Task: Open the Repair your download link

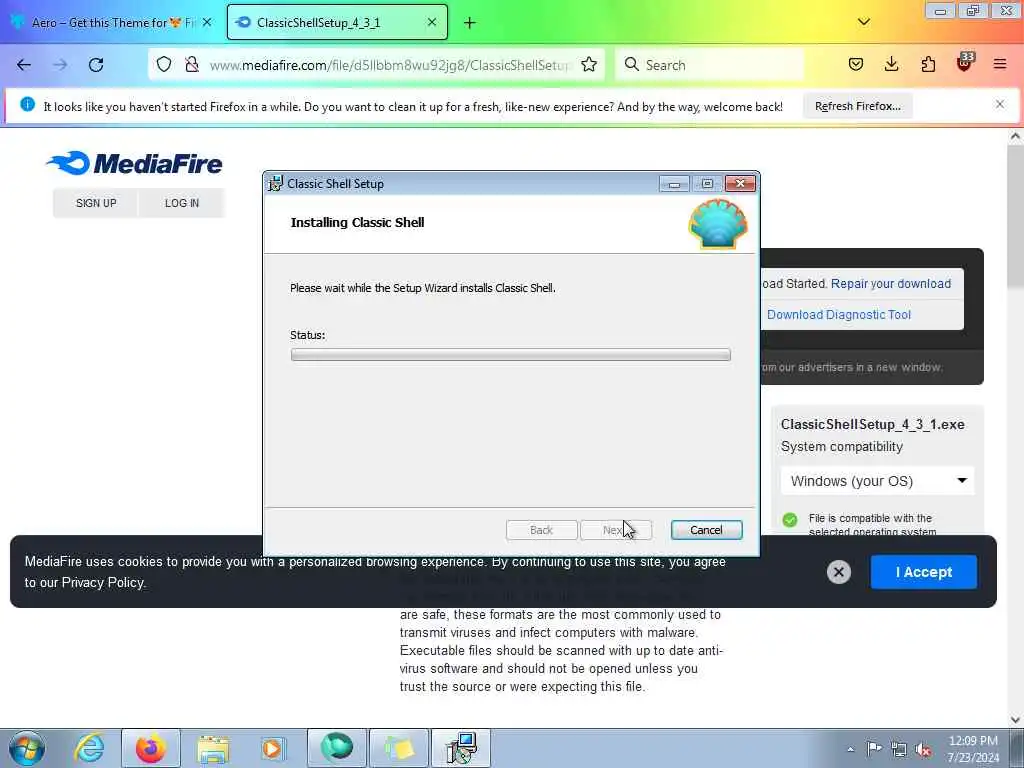Action: pyautogui.click(x=891, y=283)
